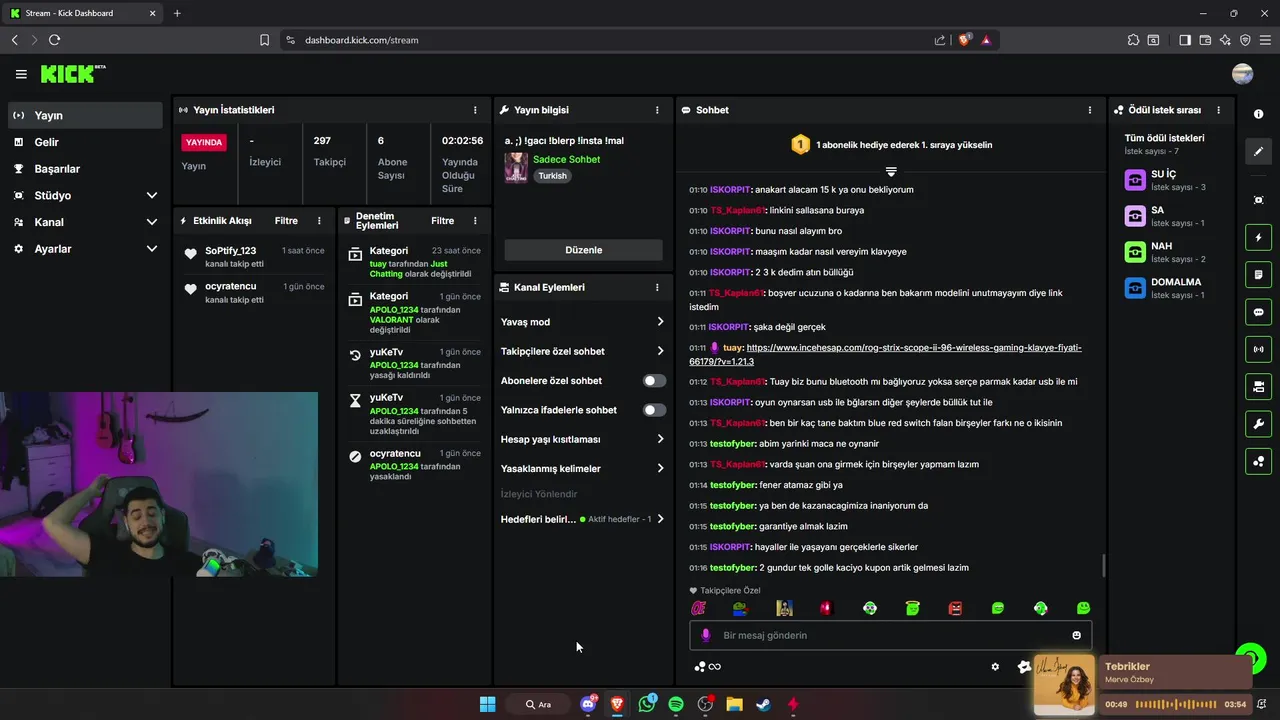Collapse the pinned chat banner arrow
This screenshot has height=720, width=1280.
pyautogui.click(x=891, y=172)
